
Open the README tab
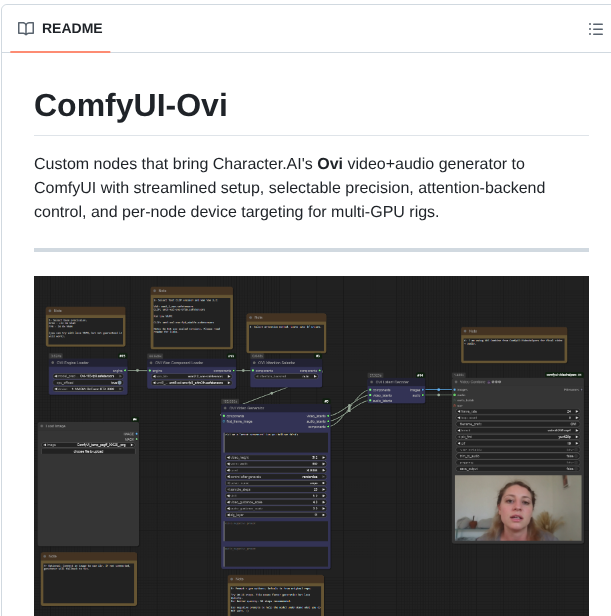[x=60, y=29]
